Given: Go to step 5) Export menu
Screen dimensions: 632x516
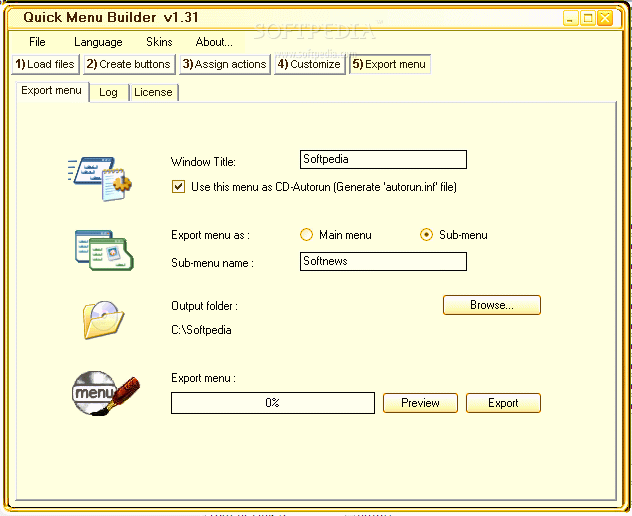Looking at the screenshot, I should click(x=390, y=64).
